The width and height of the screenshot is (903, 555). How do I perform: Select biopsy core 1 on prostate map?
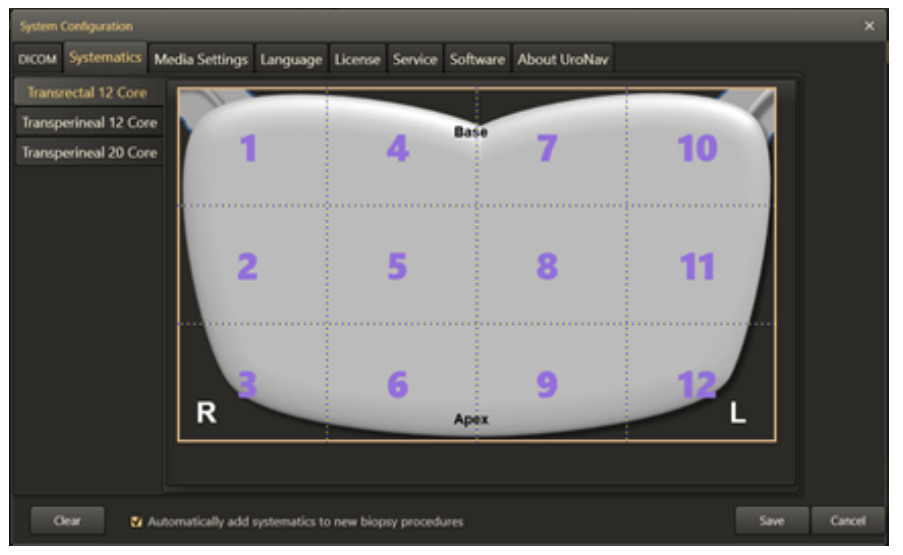(x=248, y=149)
